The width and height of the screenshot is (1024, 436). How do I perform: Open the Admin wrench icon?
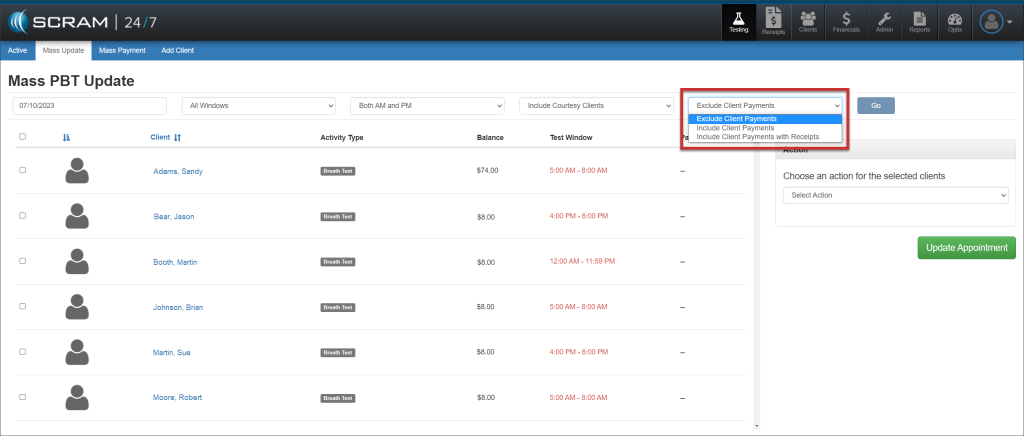(884, 20)
